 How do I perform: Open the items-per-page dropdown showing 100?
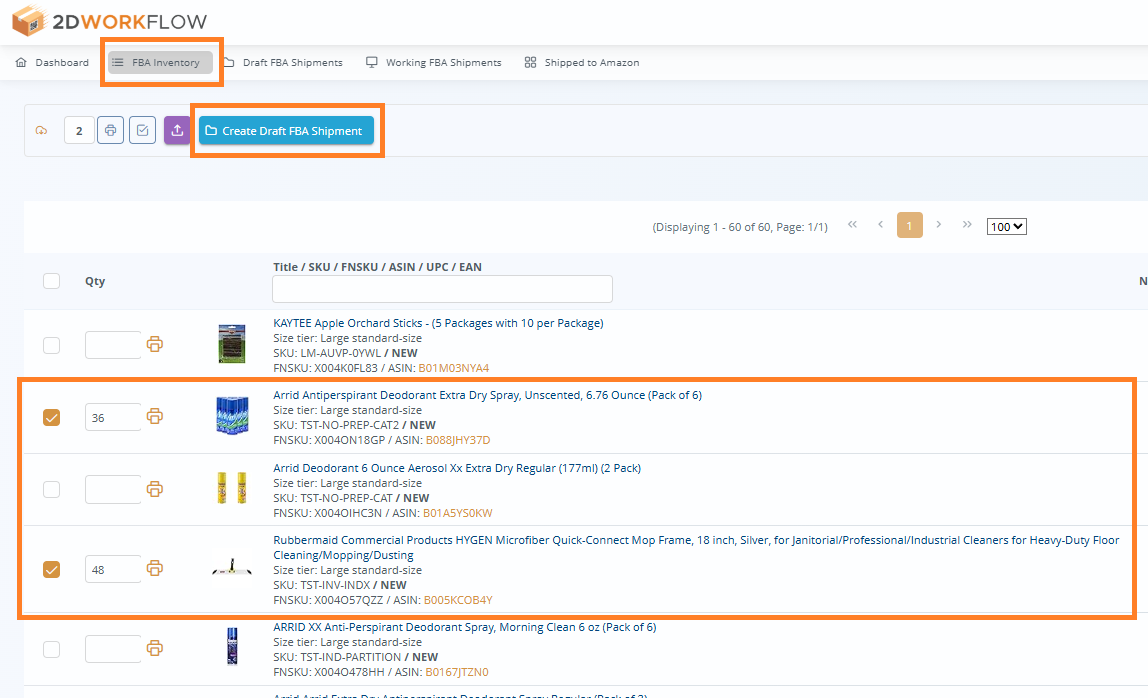pyautogui.click(x=1006, y=226)
